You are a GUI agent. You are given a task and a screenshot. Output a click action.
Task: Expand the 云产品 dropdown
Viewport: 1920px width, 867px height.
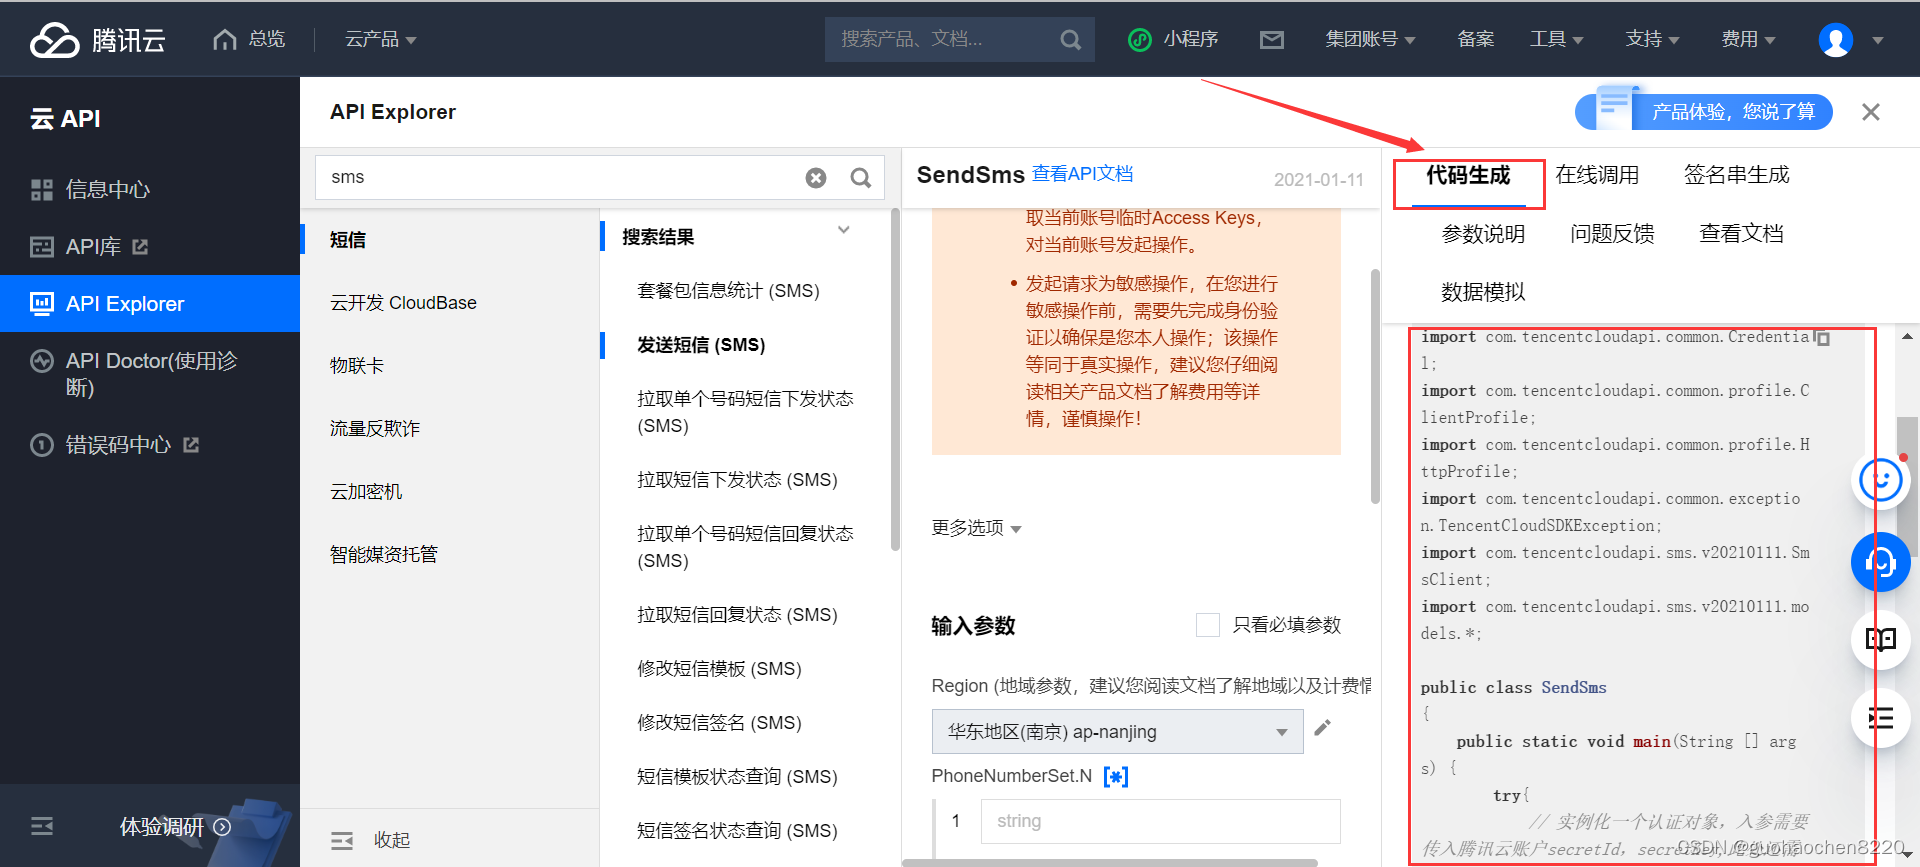coord(380,39)
